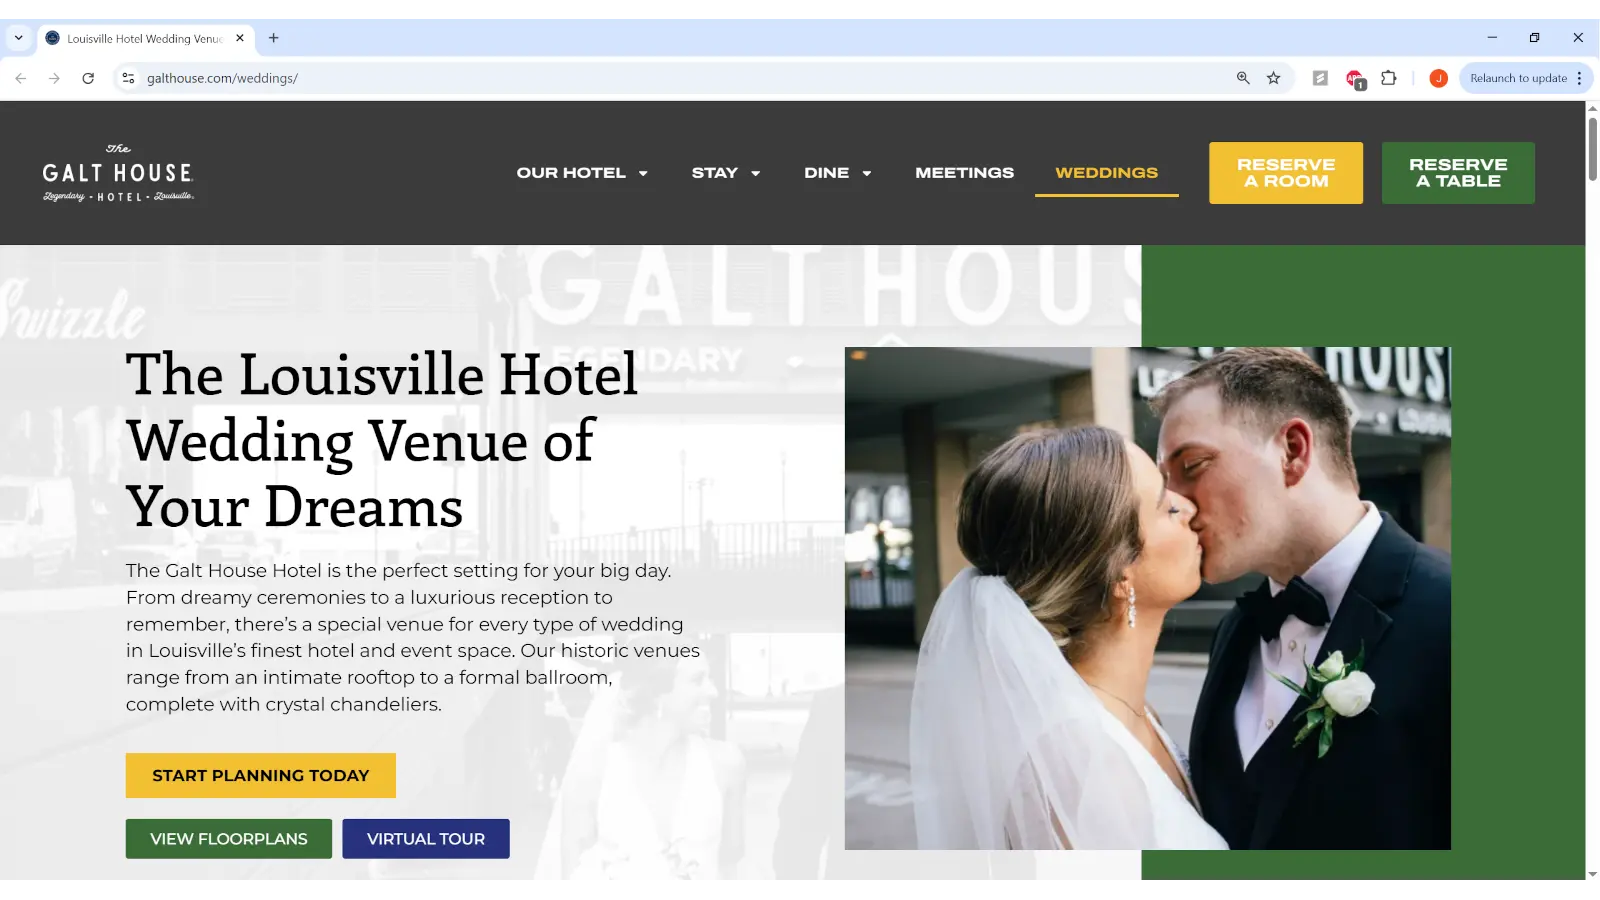This screenshot has width=1600, height=900.
Task: Open the Chrome three-dot menu
Action: [1579, 78]
